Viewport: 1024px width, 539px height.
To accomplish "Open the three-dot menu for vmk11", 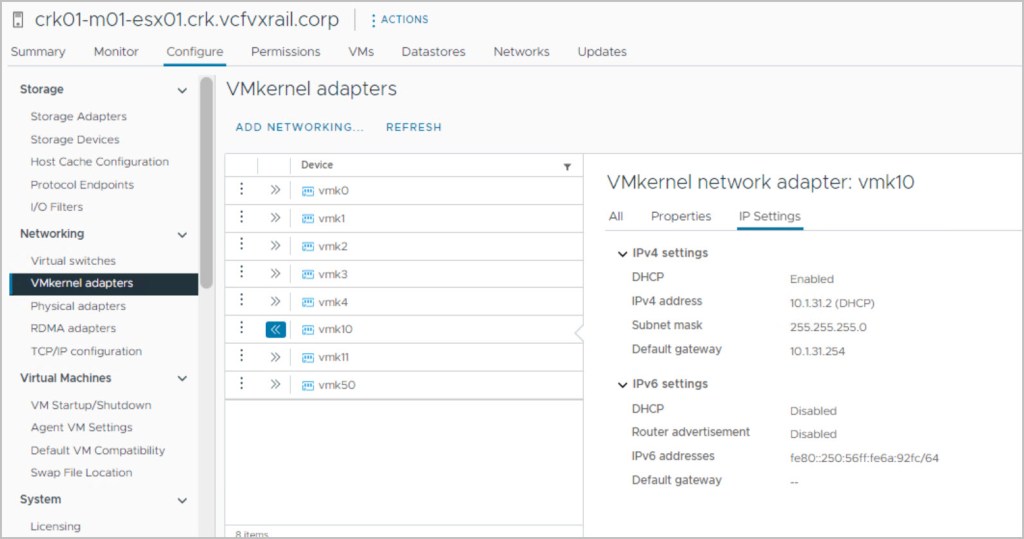I will tap(241, 356).
